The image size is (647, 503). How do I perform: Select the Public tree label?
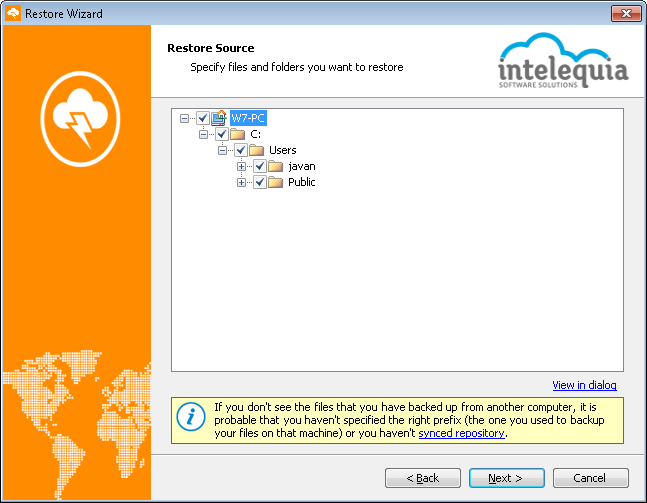[x=302, y=182]
